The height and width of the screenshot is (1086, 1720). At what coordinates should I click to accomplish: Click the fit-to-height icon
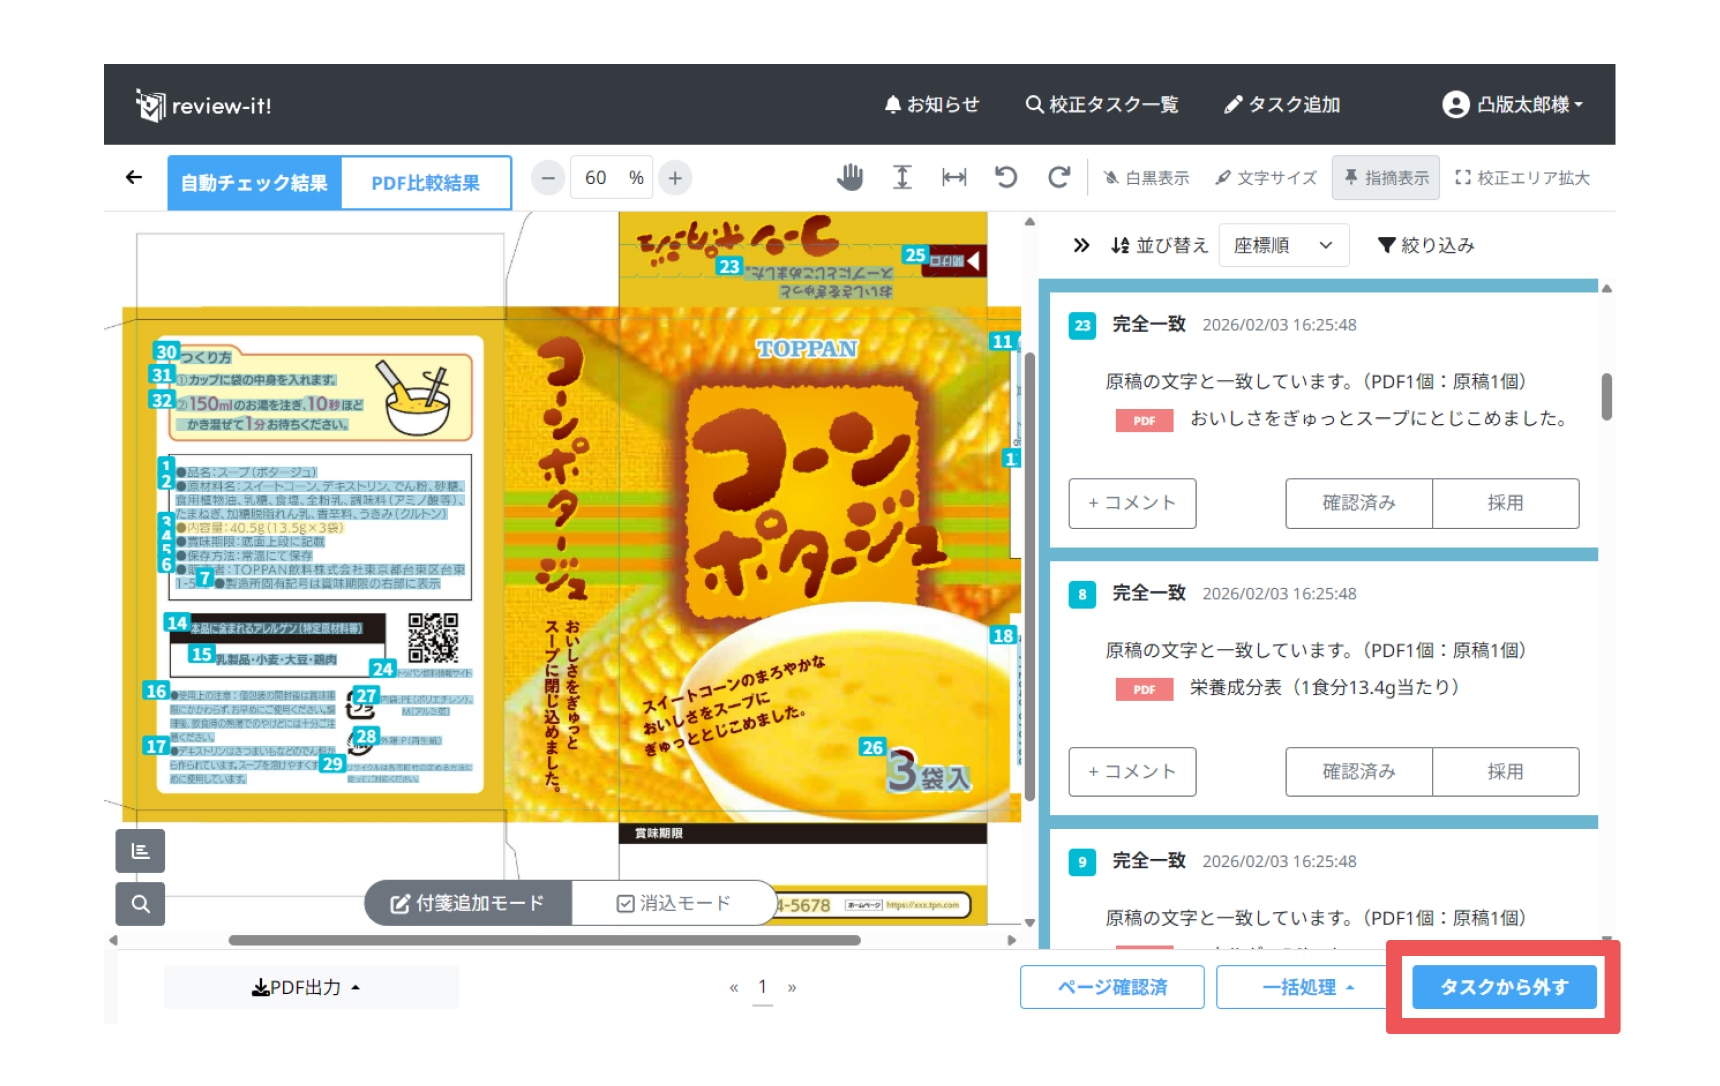pos(901,178)
